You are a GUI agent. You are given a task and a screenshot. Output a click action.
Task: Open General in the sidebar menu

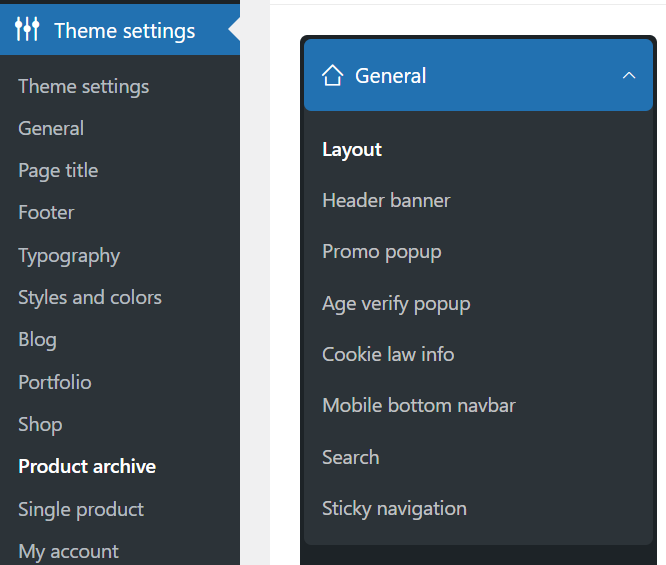point(51,128)
